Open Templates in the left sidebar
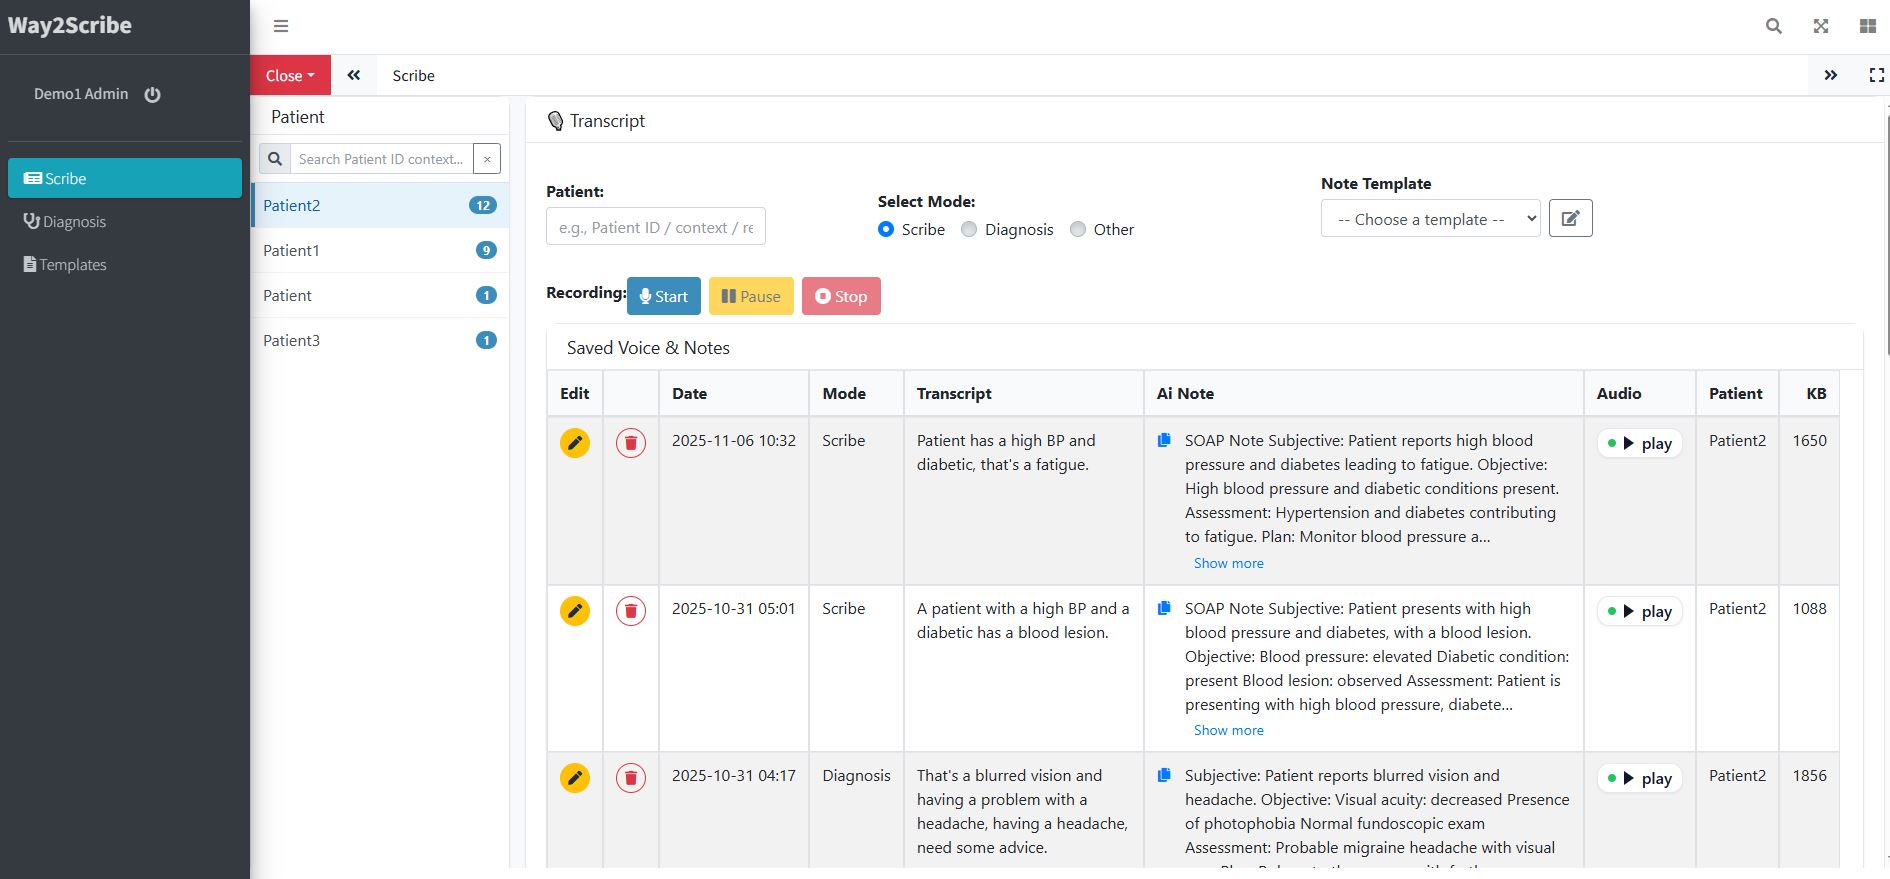Viewport: 1890px width, 879px height. point(73,265)
